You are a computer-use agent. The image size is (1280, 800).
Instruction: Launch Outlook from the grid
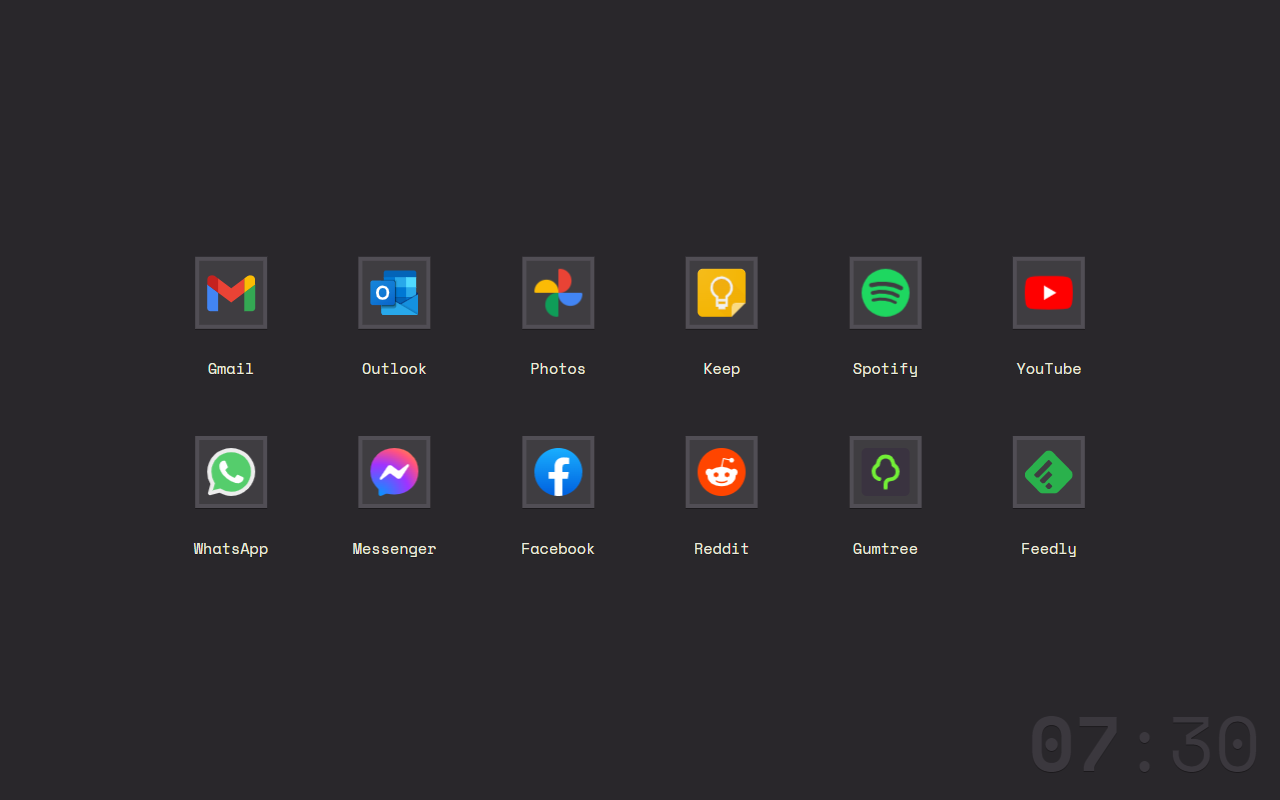point(394,292)
